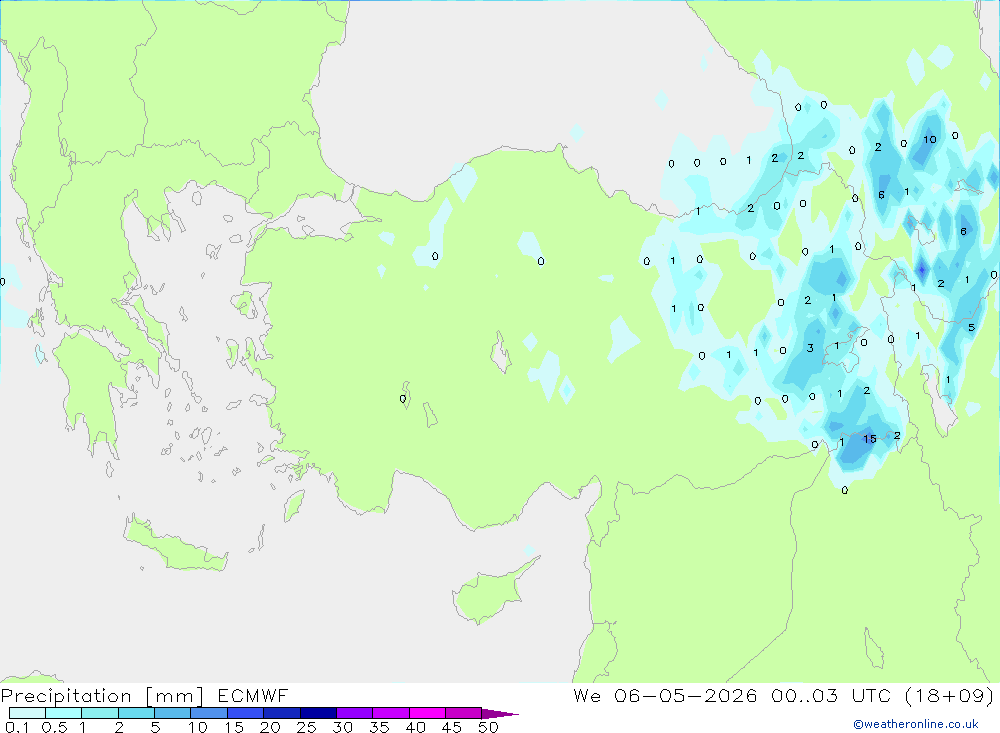Click the '10' precipitation value on the map
The image size is (1000, 733).
(x=930, y=140)
